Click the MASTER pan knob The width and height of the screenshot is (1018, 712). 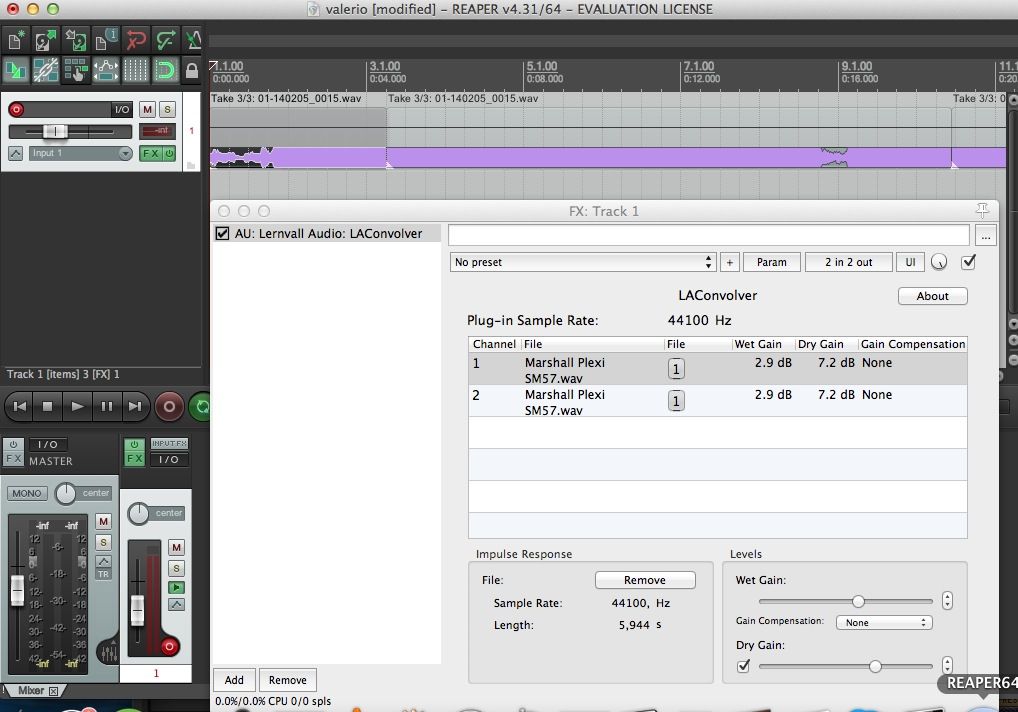pos(66,493)
